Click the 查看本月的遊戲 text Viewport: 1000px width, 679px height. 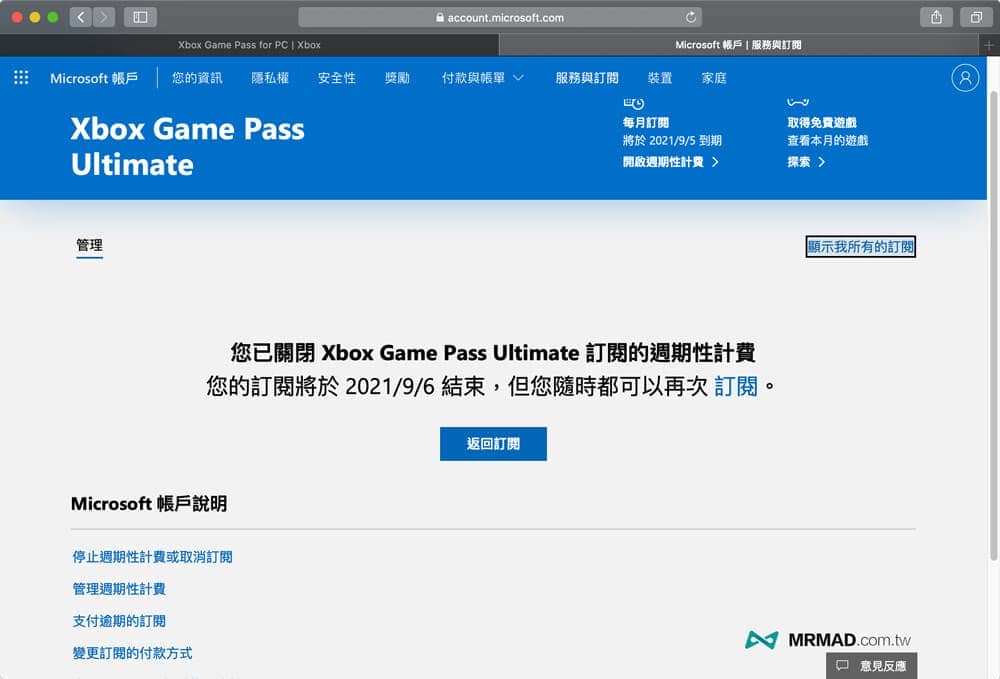[x=827, y=140]
